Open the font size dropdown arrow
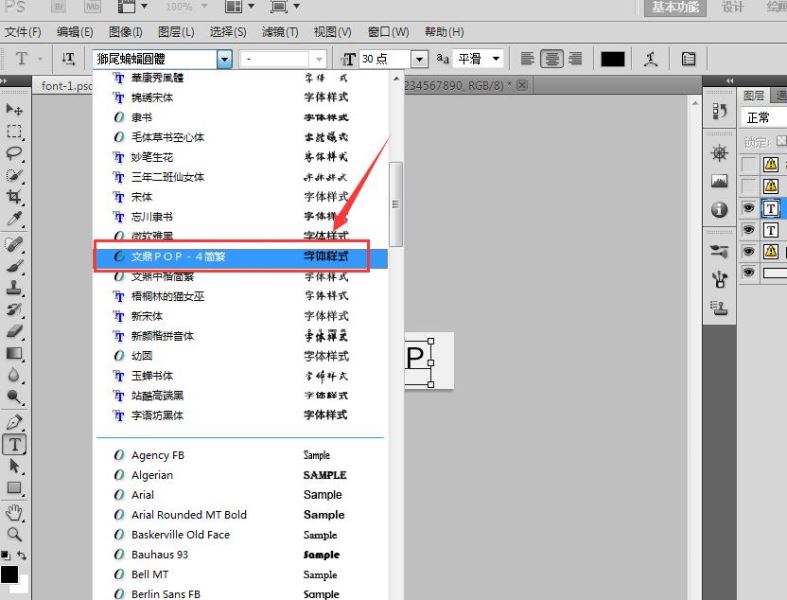787x600 pixels. (x=419, y=59)
